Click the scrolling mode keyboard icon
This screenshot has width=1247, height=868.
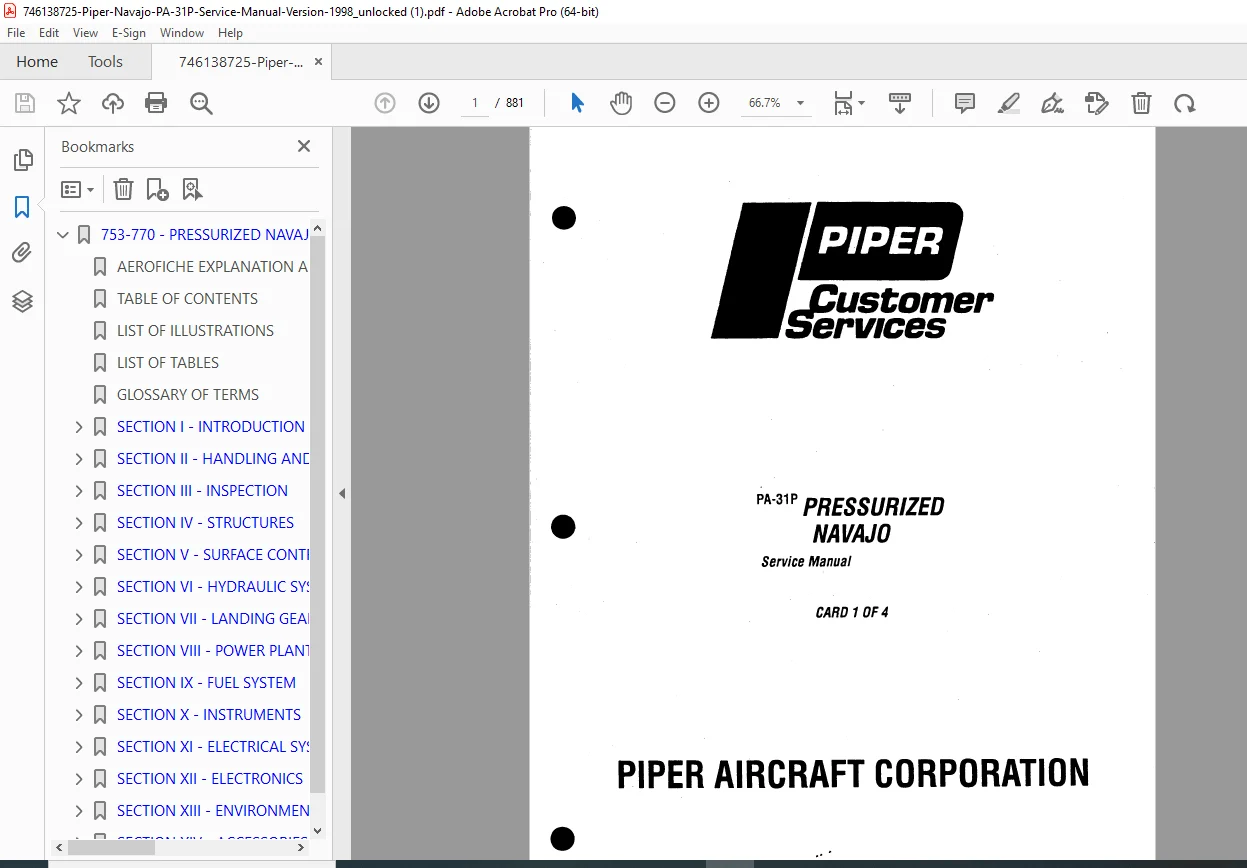(899, 103)
